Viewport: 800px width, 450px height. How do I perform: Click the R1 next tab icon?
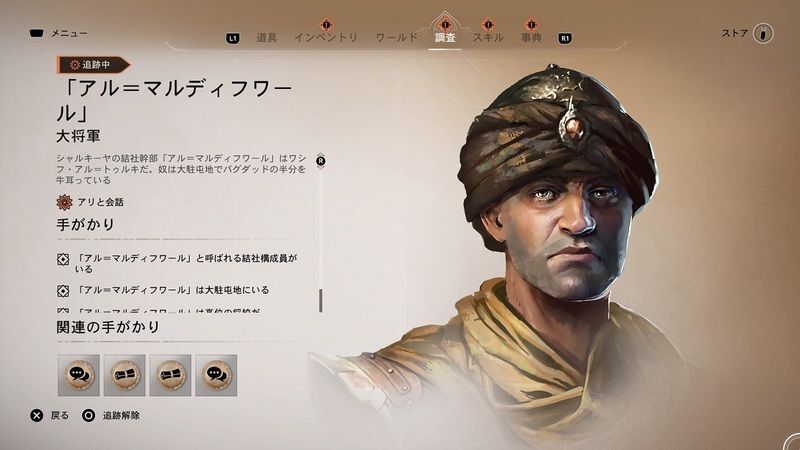565,38
